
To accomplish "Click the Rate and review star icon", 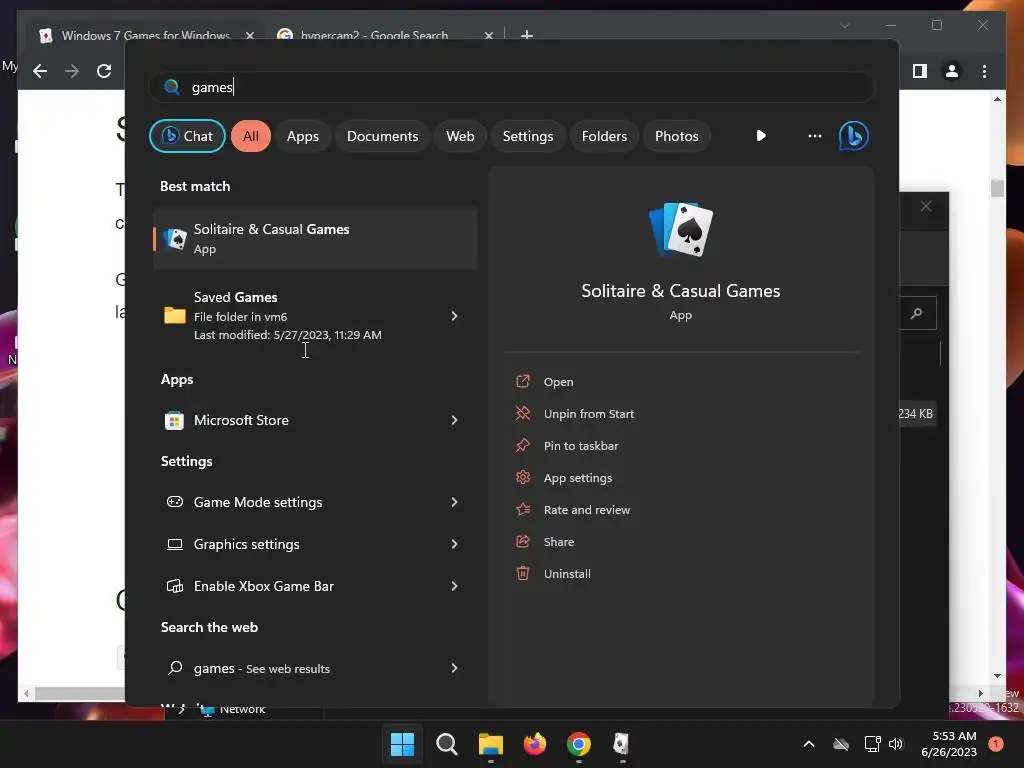I will pos(522,509).
